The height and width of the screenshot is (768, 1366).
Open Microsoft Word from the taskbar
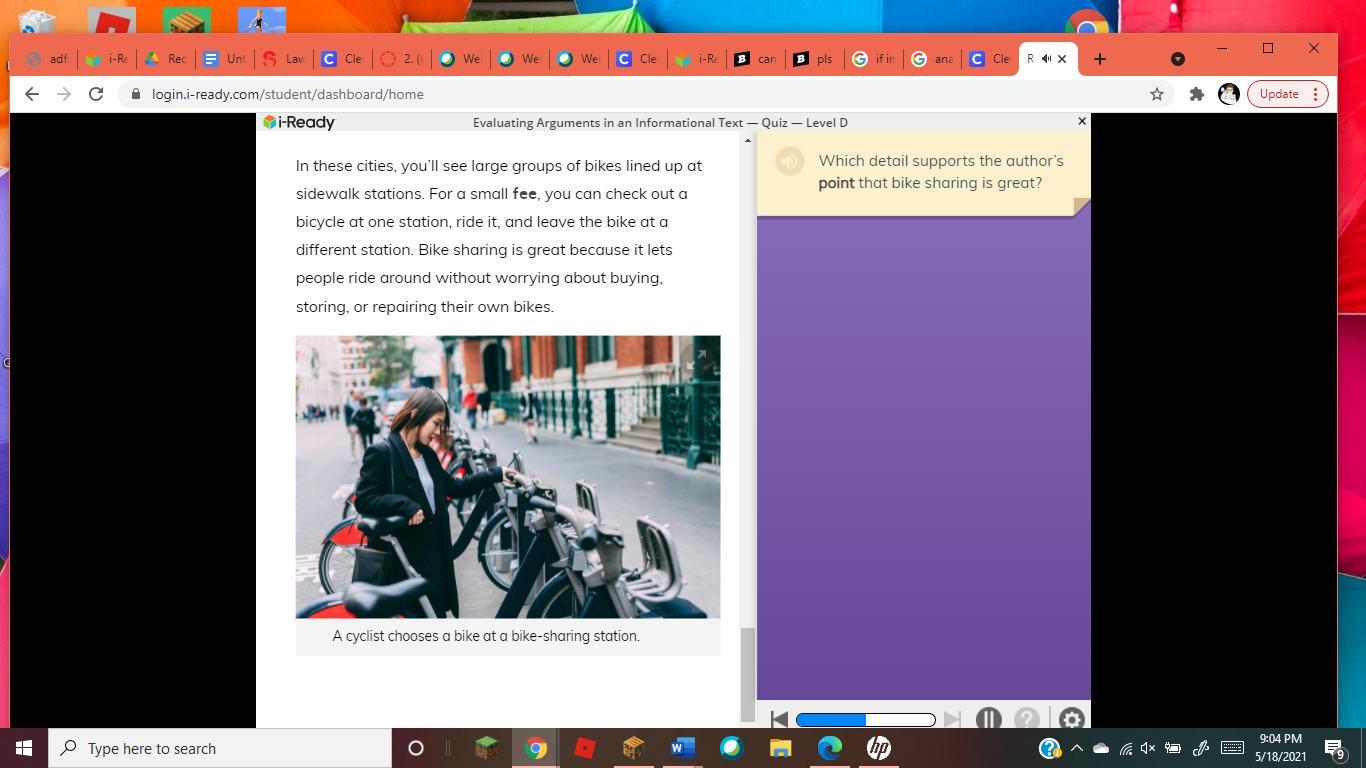pyautogui.click(x=683, y=748)
